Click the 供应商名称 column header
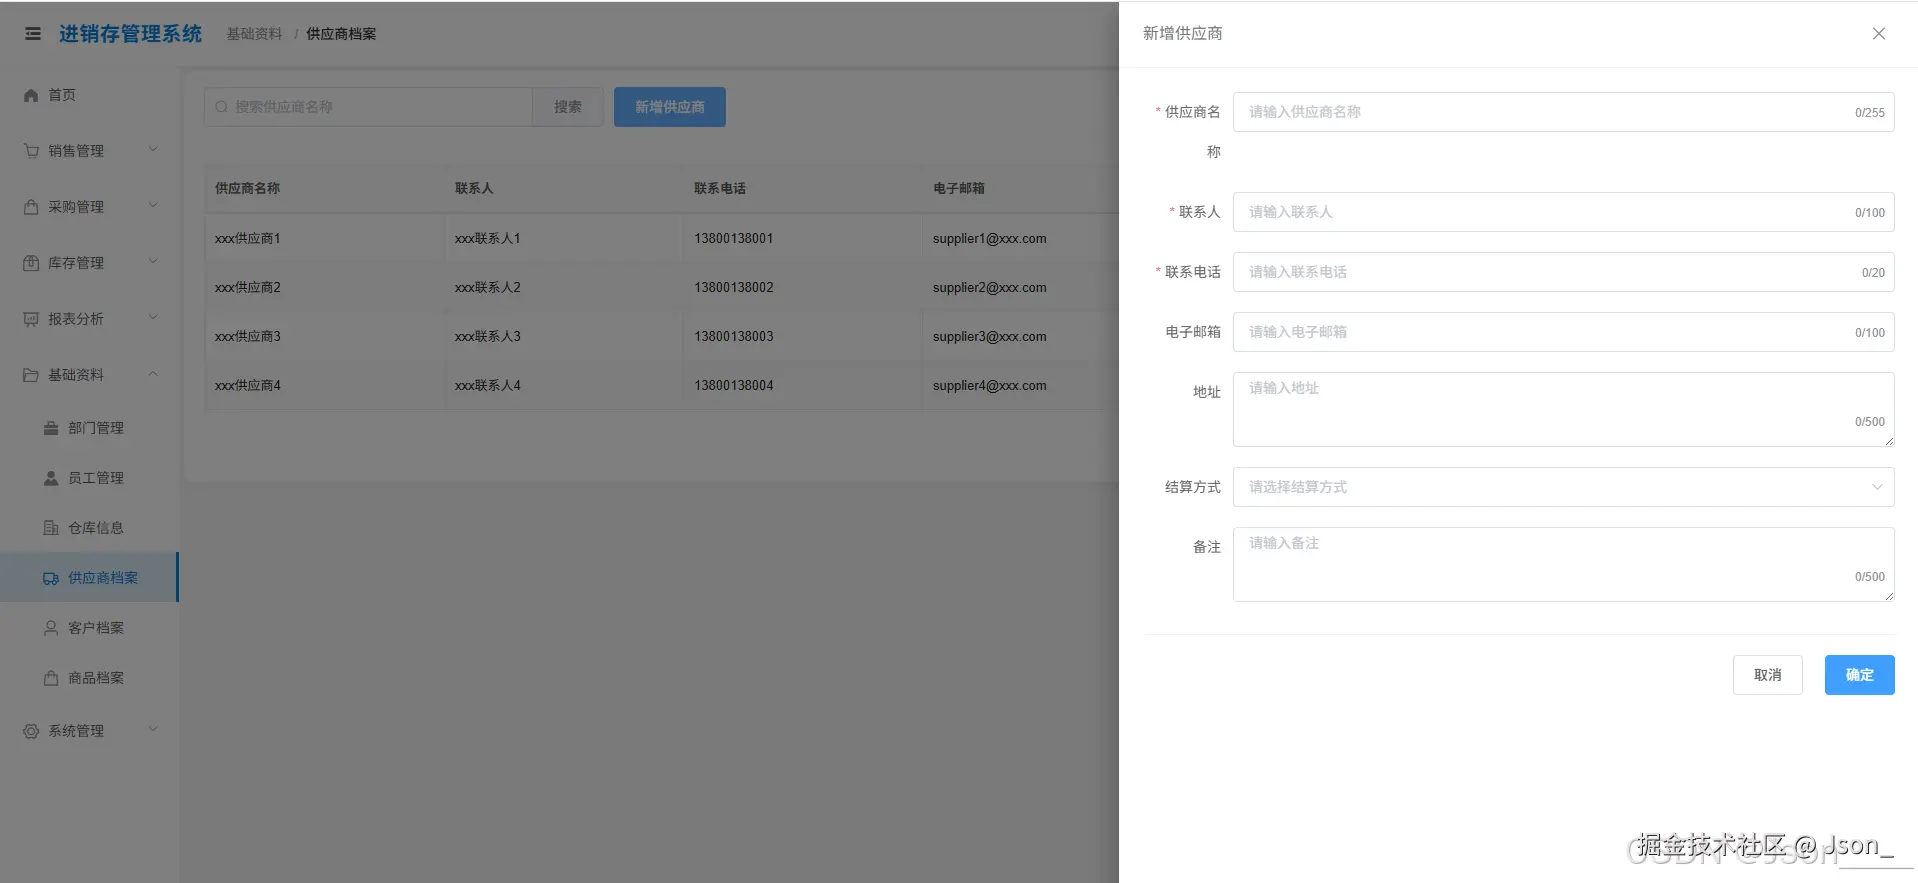 [247, 188]
